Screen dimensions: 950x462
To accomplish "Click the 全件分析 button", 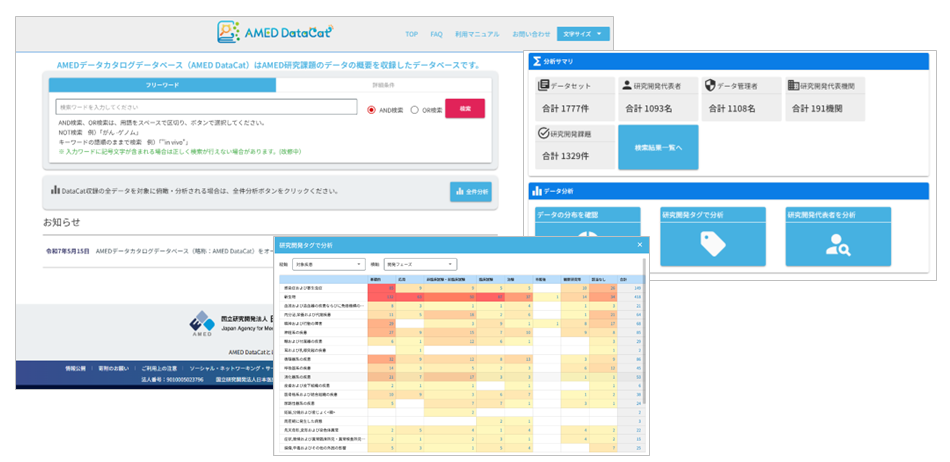I will (471, 191).
